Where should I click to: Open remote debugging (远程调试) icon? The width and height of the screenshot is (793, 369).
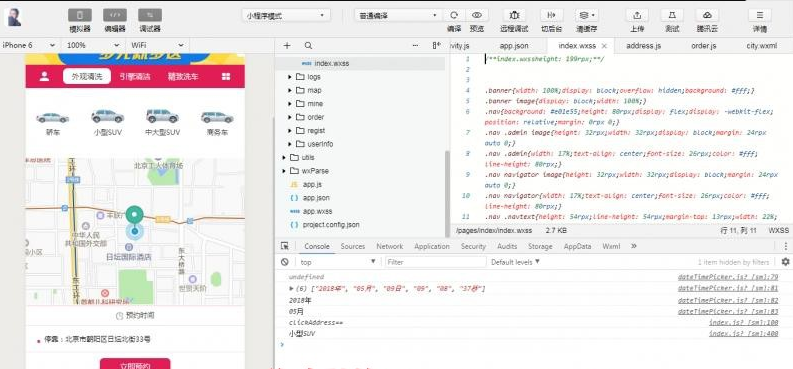[x=514, y=15]
